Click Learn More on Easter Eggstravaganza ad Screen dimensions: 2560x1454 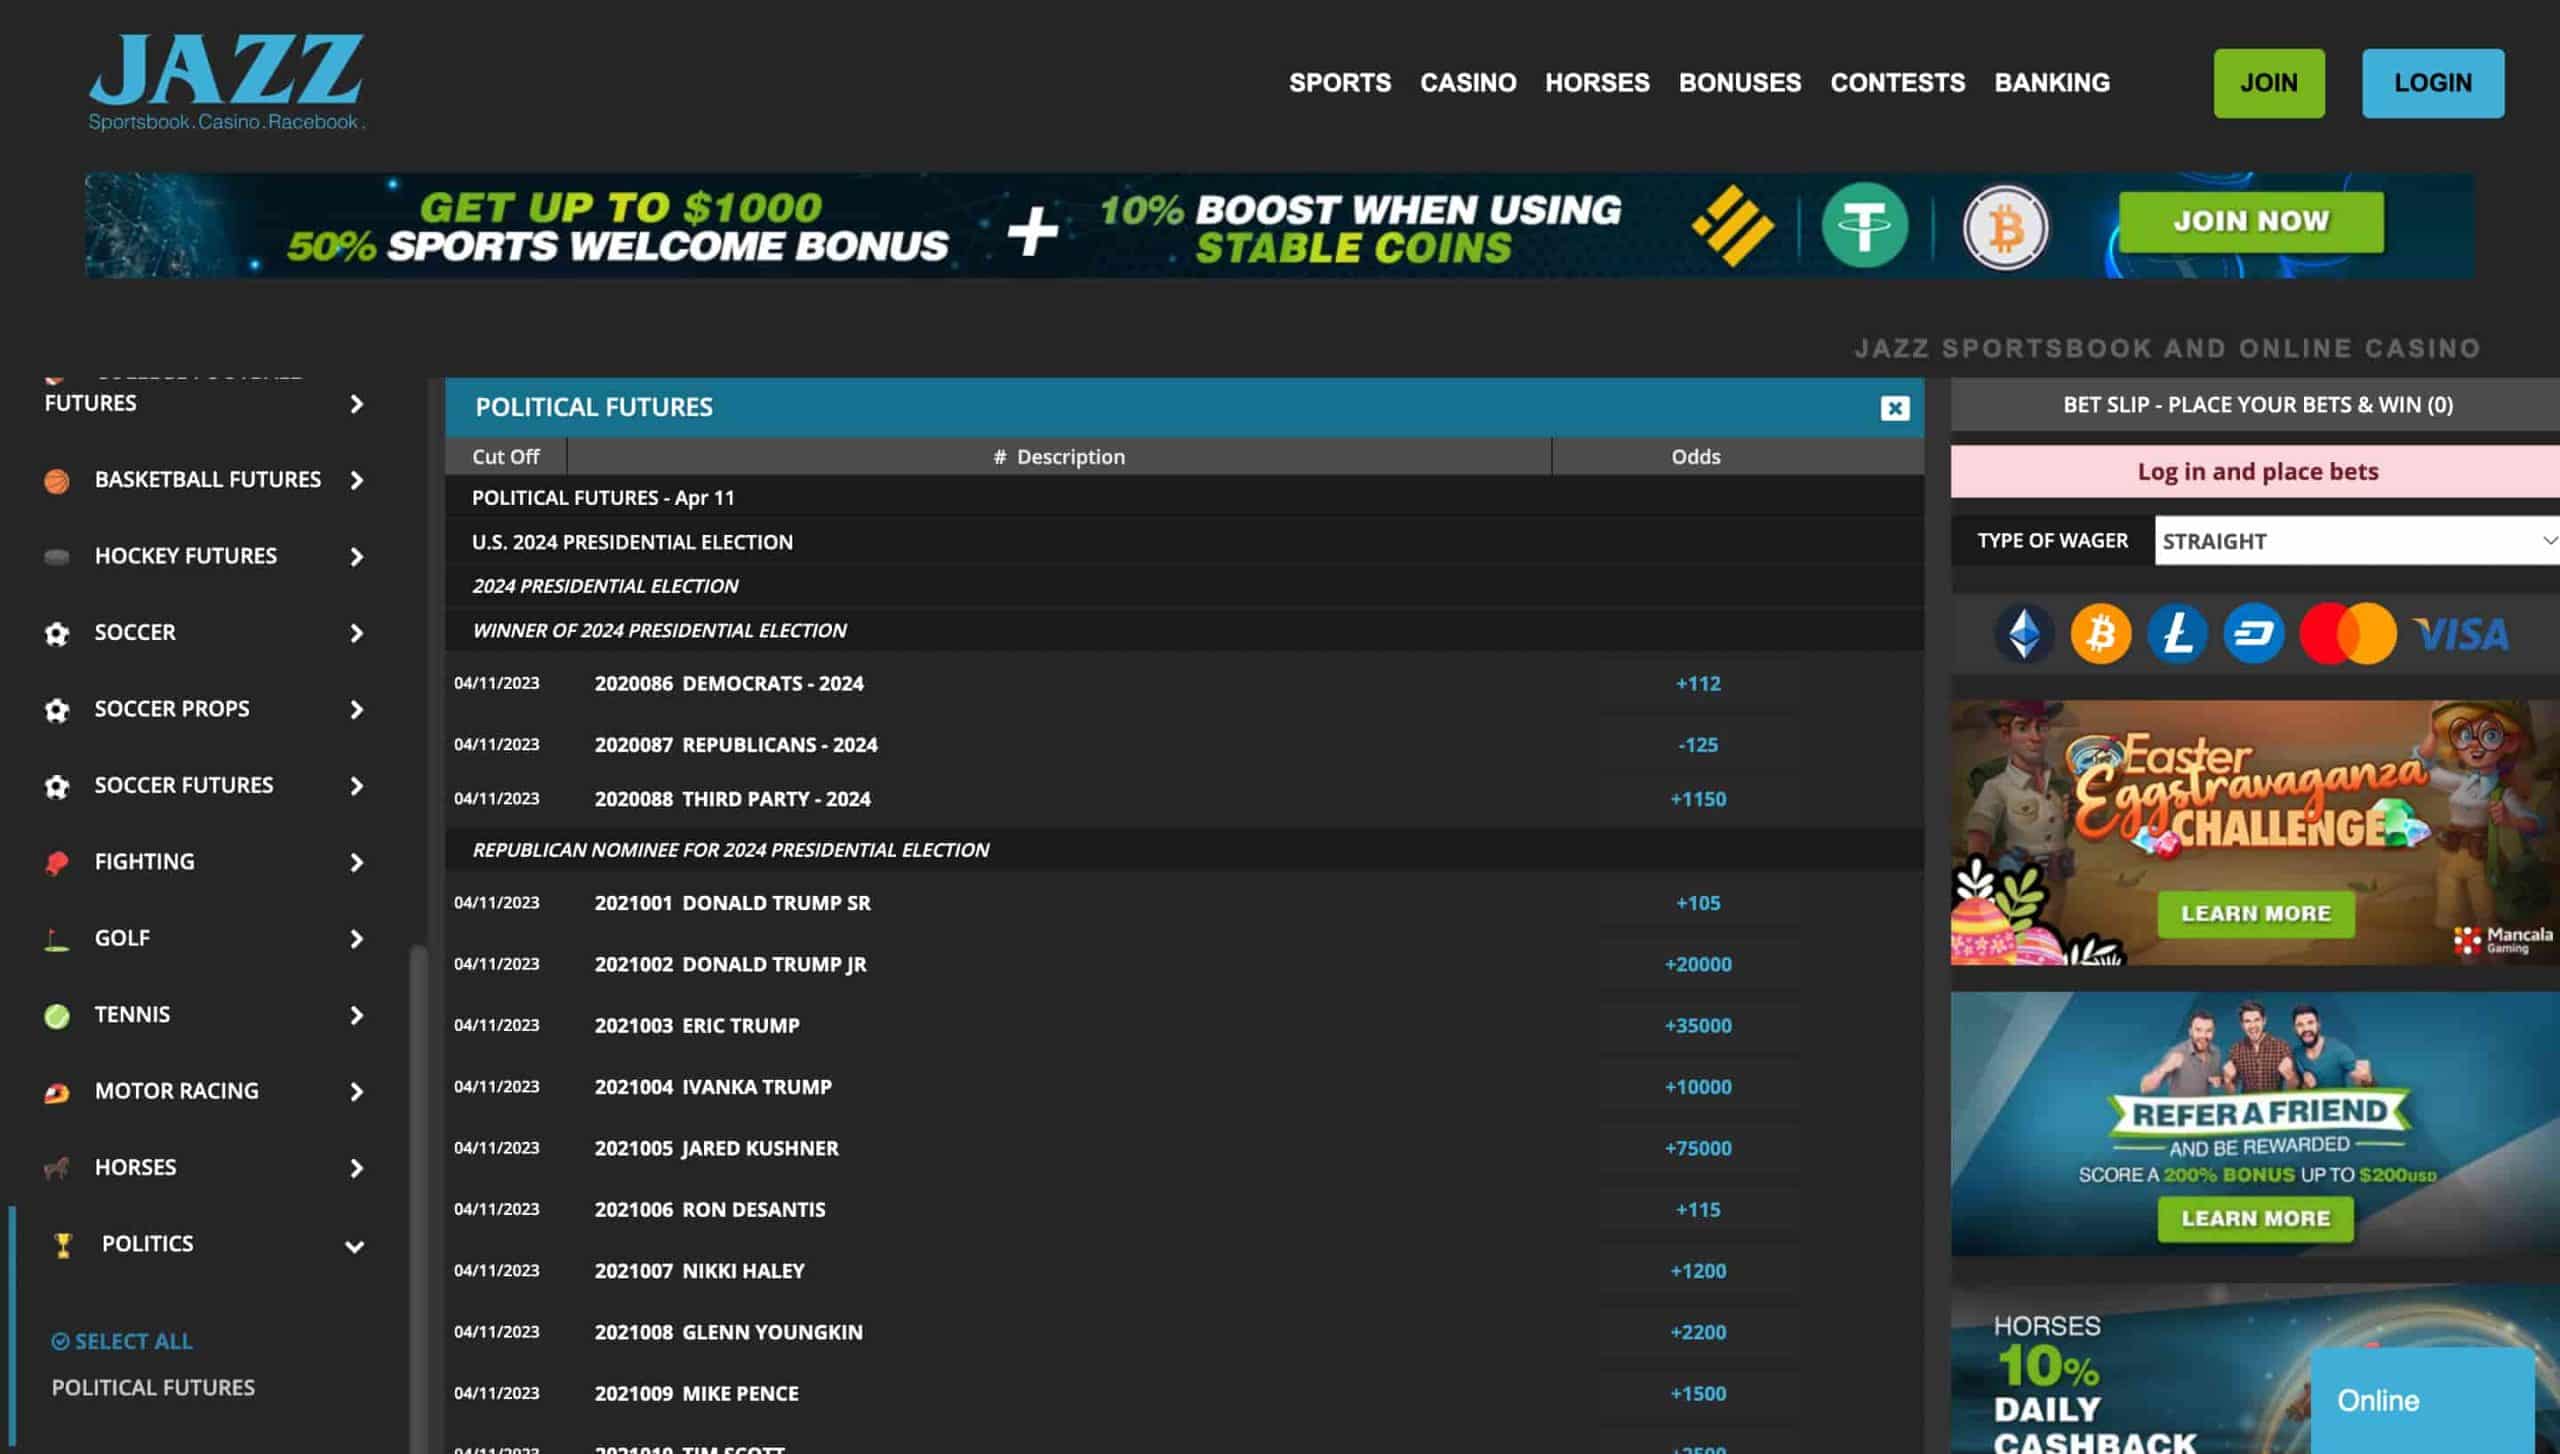pyautogui.click(x=2255, y=914)
